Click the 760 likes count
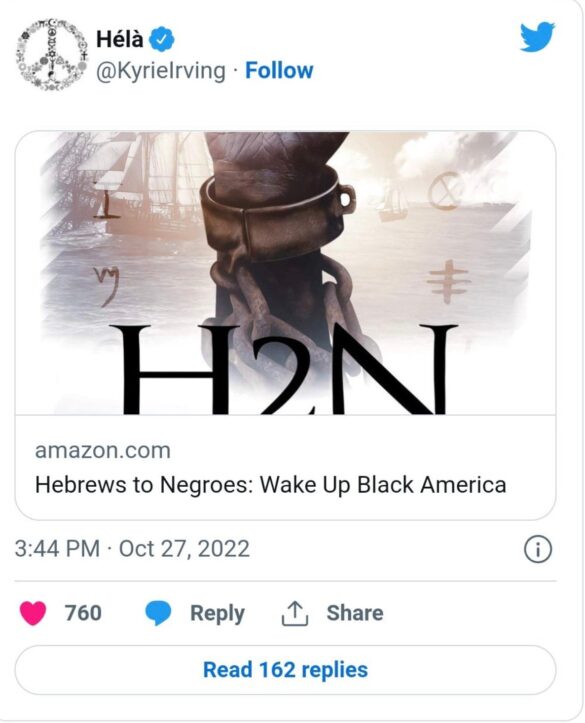 click(x=83, y=613)
